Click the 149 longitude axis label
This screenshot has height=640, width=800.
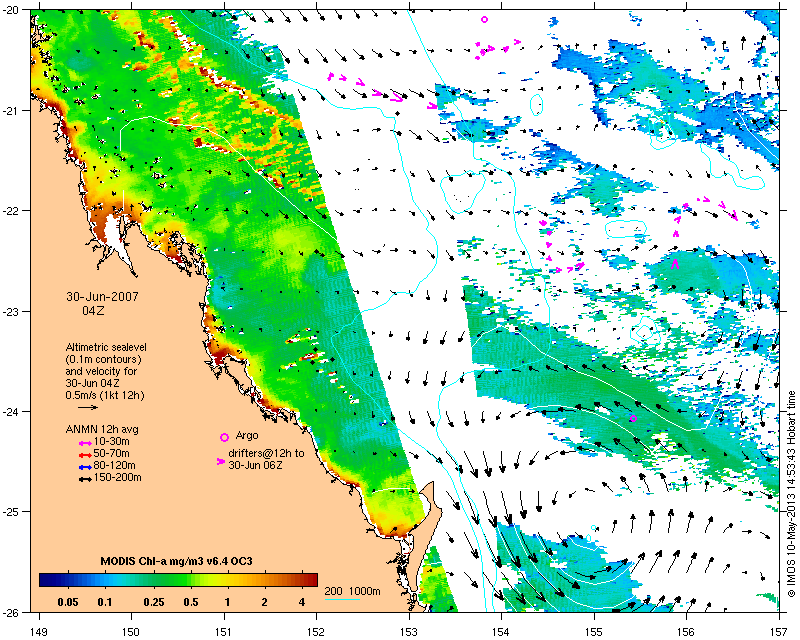39,632
